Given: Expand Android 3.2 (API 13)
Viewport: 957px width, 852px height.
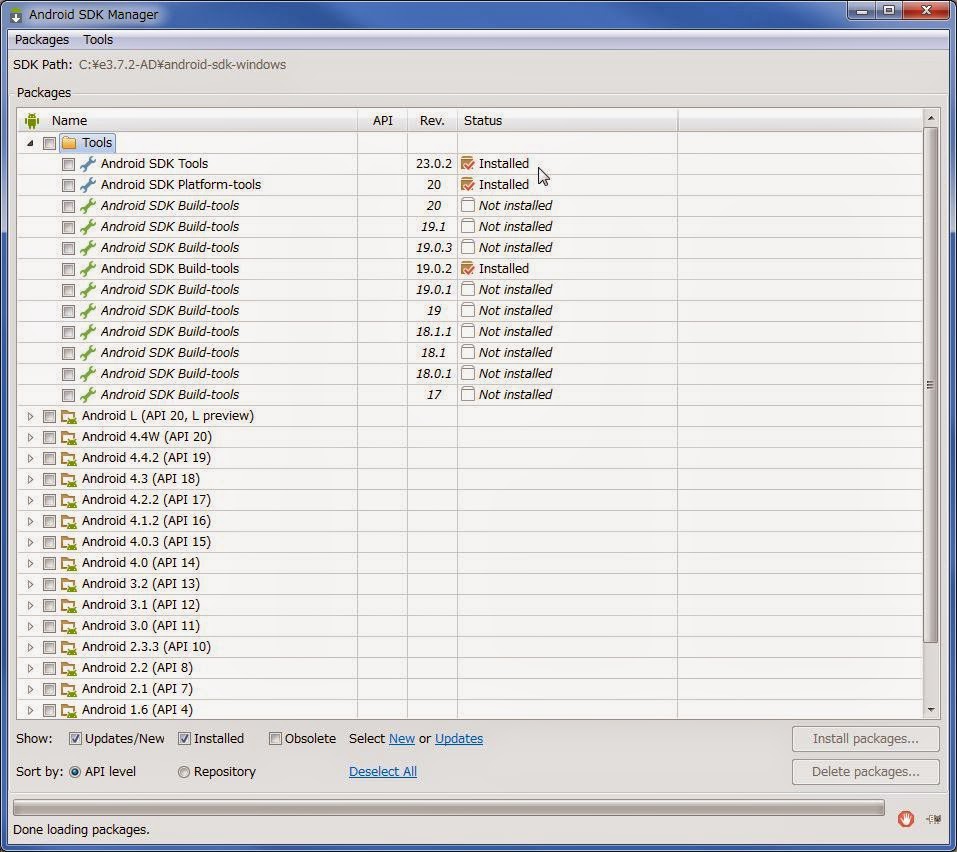Looking at the screenshot, I should [x=30, y=584].
